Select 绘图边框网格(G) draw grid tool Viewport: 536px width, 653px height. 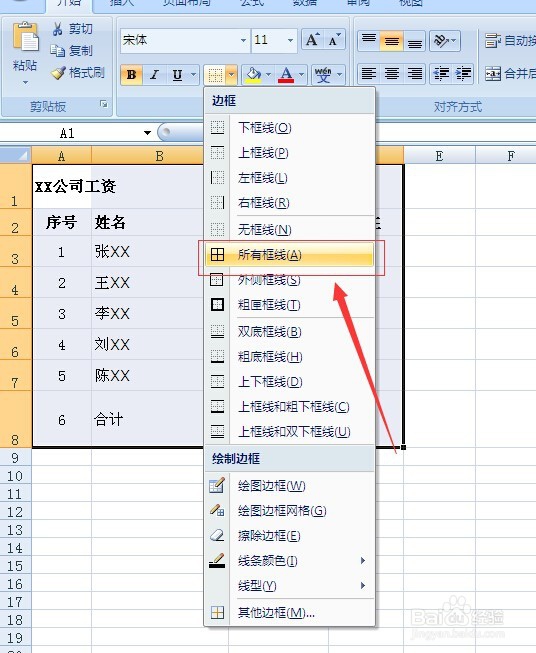[x=290, y=511]
